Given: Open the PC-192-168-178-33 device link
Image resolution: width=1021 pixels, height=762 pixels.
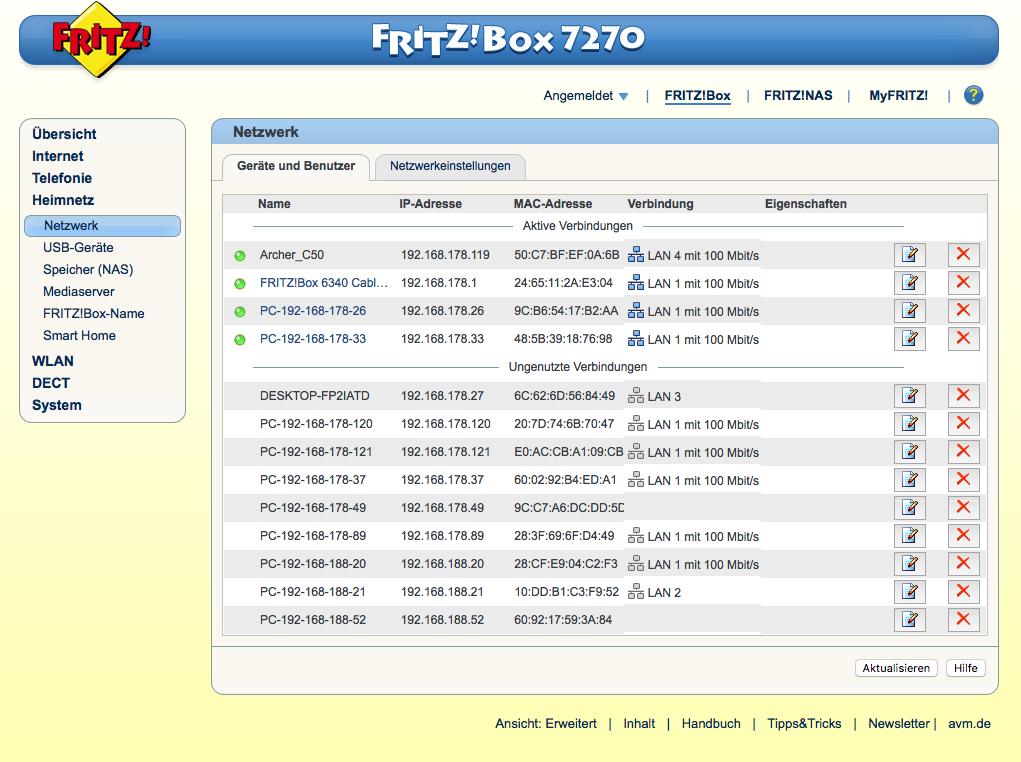Looking at the screenshot, I should pyautogui.click(x=313, y=339).
